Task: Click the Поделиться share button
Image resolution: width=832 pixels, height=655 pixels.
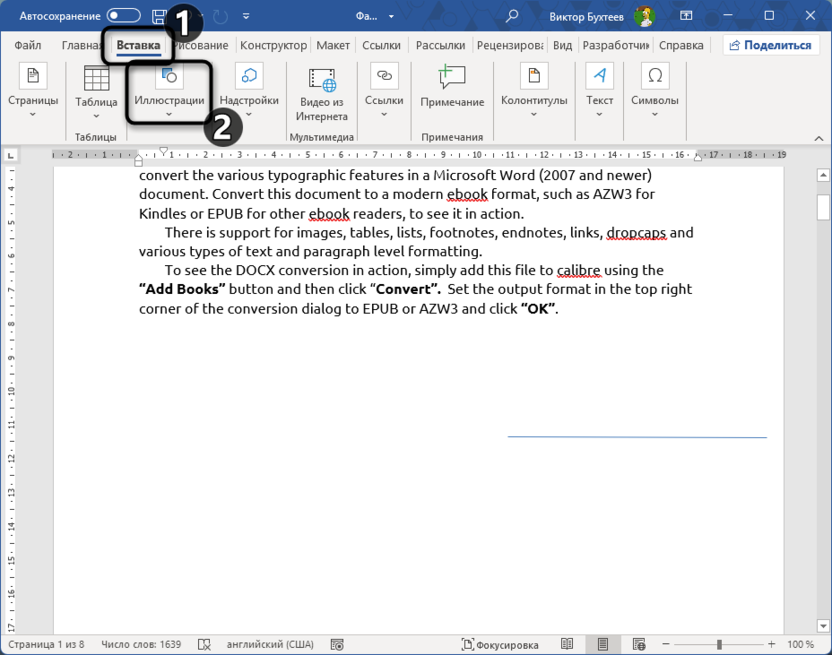Action: [x=769, y=45]
